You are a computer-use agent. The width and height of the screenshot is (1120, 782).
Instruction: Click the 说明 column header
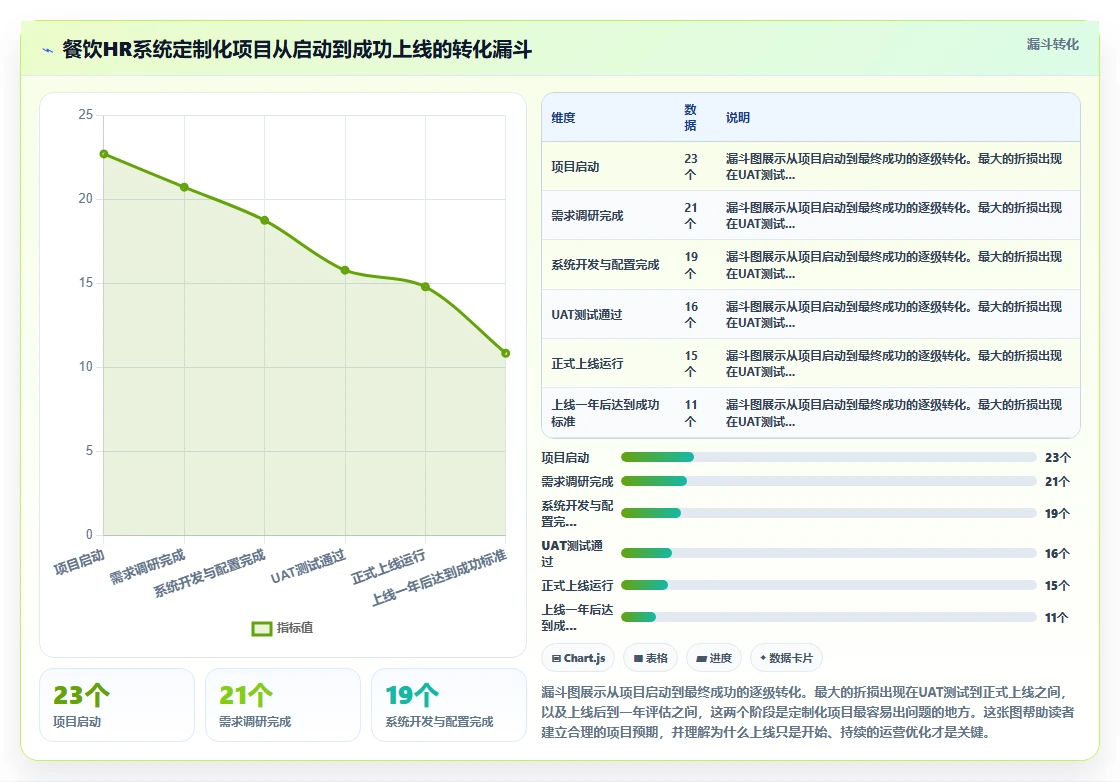tap(738, 118)
